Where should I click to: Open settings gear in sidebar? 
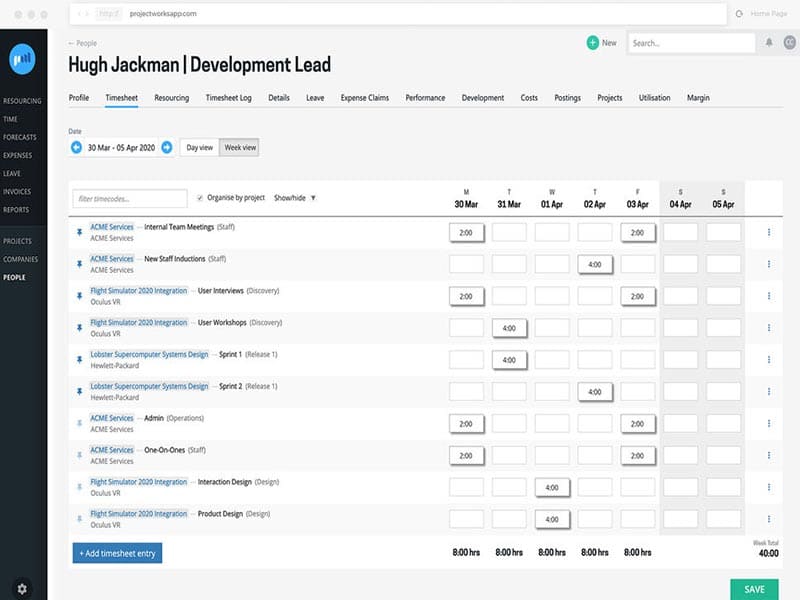pos(22,588)
